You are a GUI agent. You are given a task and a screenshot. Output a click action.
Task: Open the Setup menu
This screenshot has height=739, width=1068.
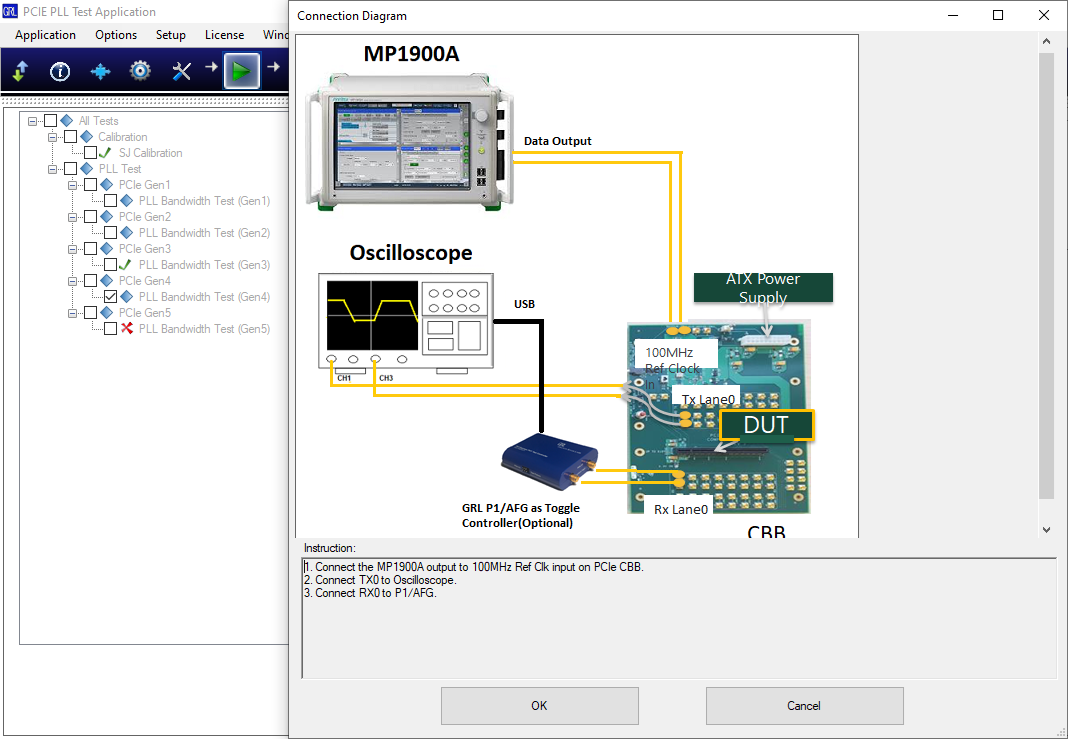pyautogui.click(x=170, y=34)
